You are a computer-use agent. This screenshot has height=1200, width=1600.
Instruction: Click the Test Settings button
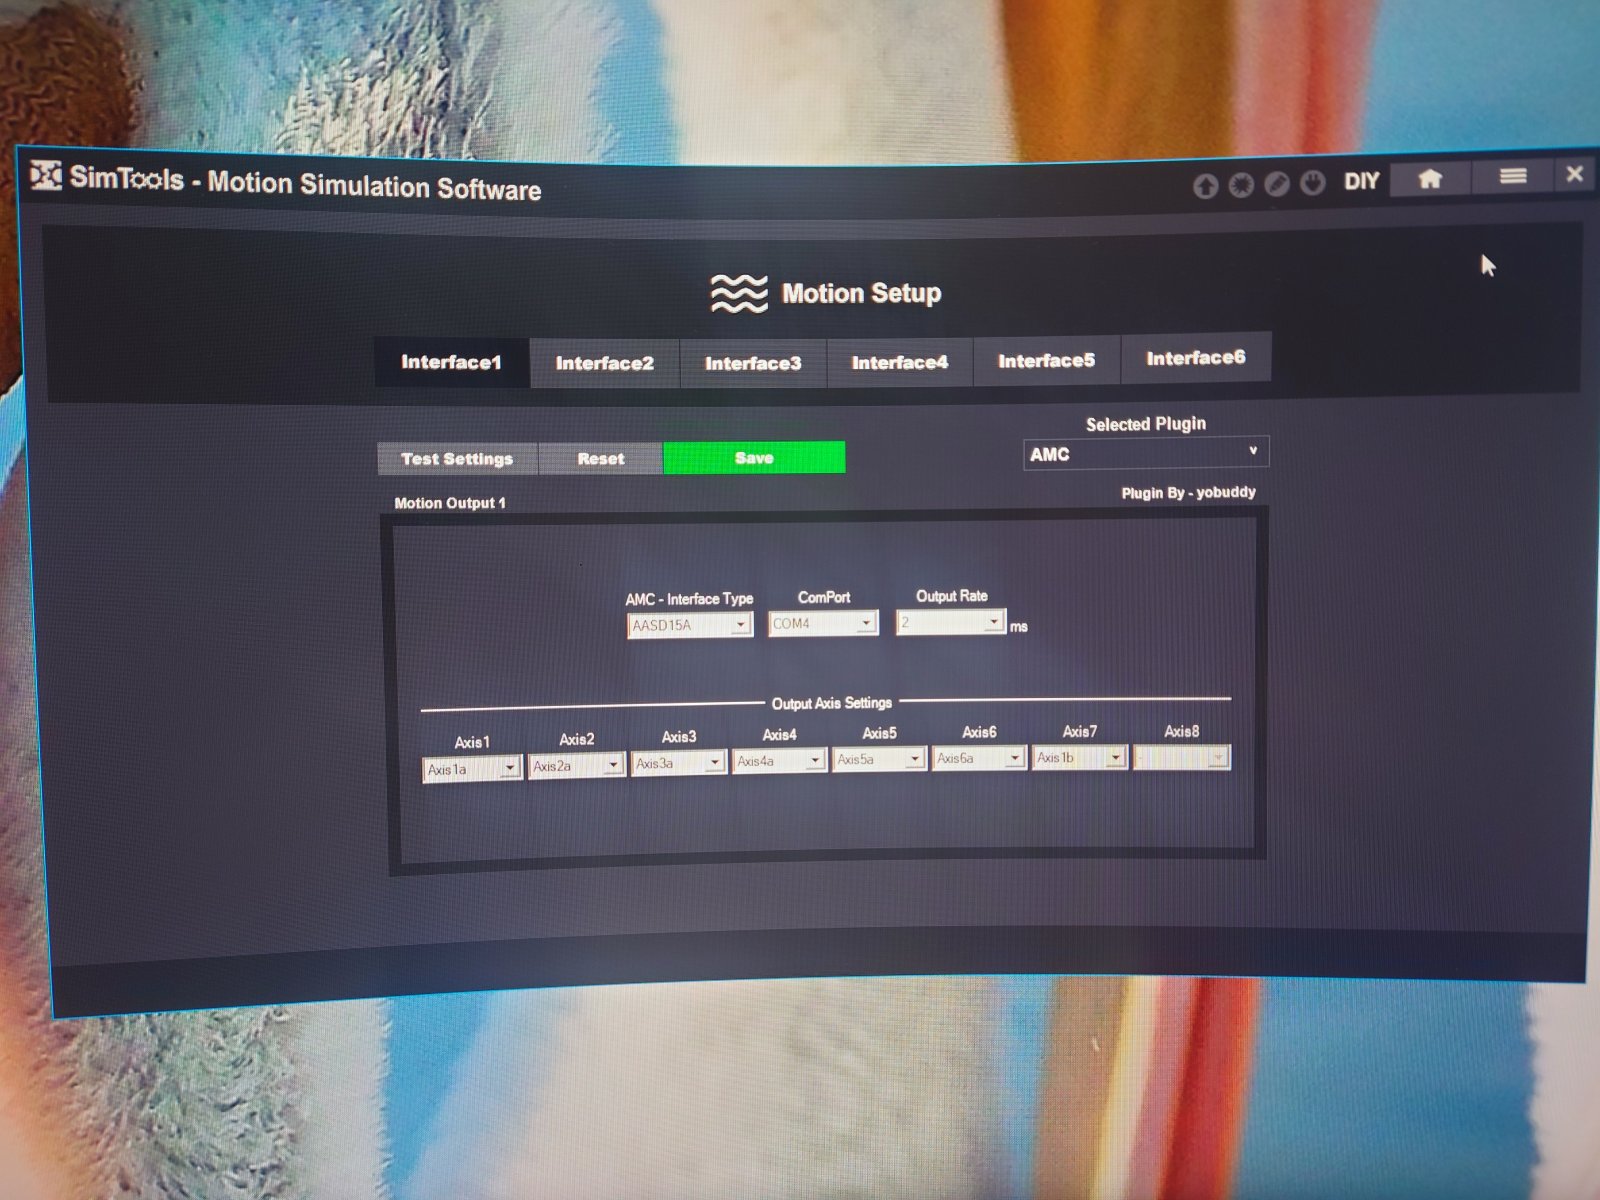coord(457,459)
